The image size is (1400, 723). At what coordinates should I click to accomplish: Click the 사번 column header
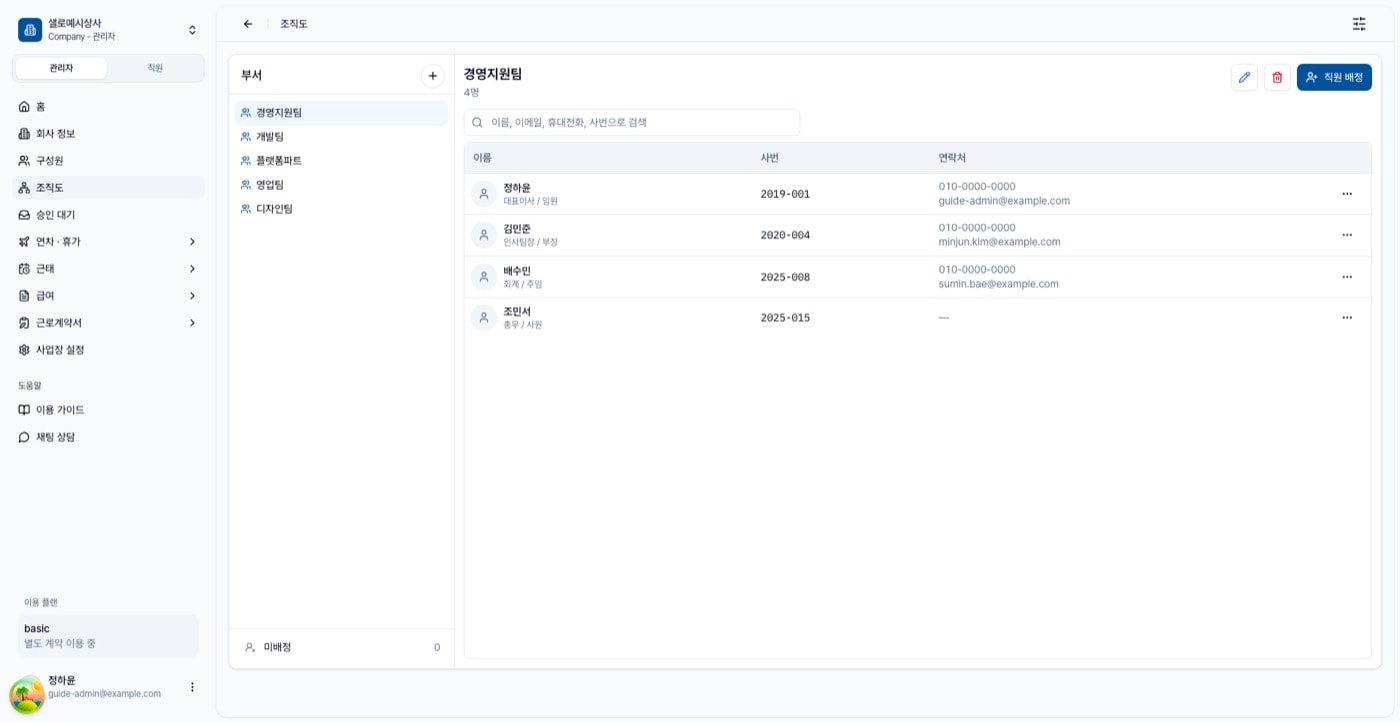[770, 158]
